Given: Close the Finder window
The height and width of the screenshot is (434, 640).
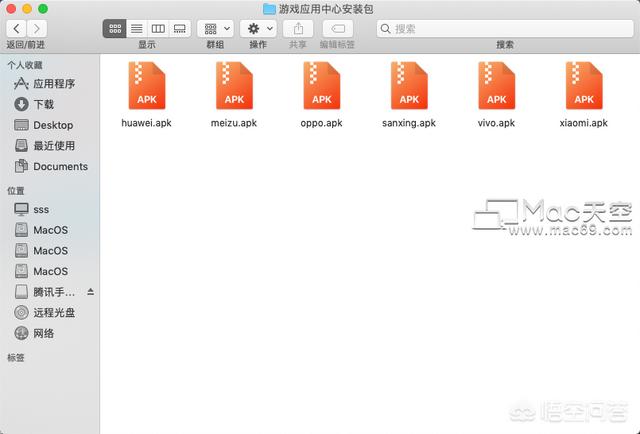Looking at the screenshot, I should (x=11, y=9).
